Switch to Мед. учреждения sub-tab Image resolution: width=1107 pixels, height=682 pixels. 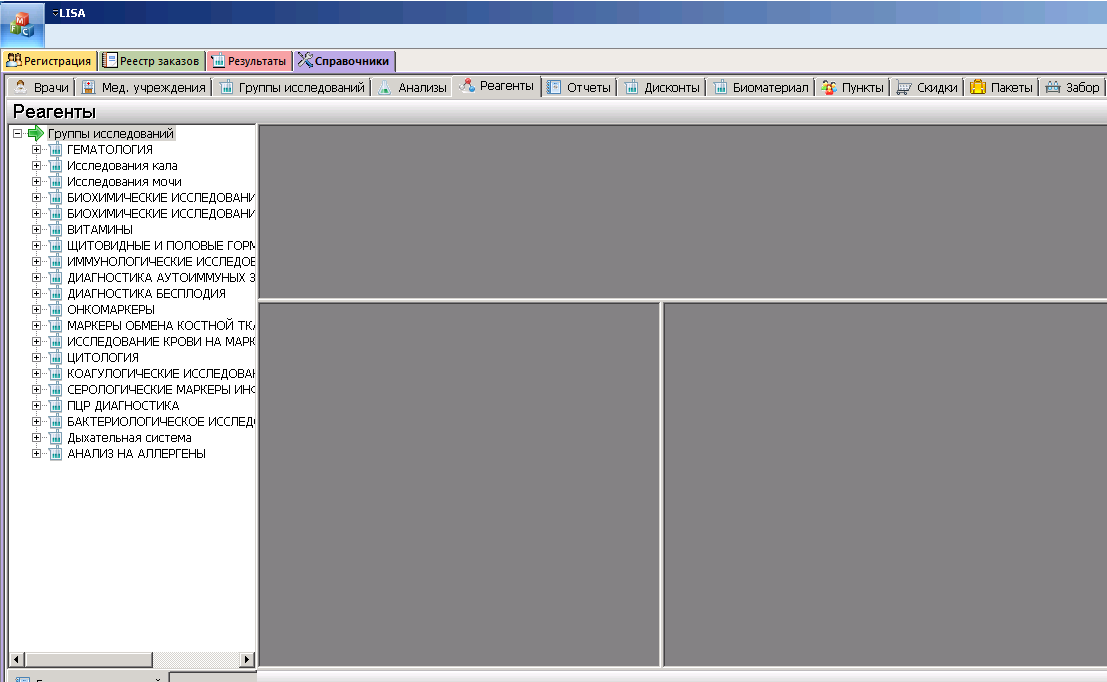click(x=144, y=87)
